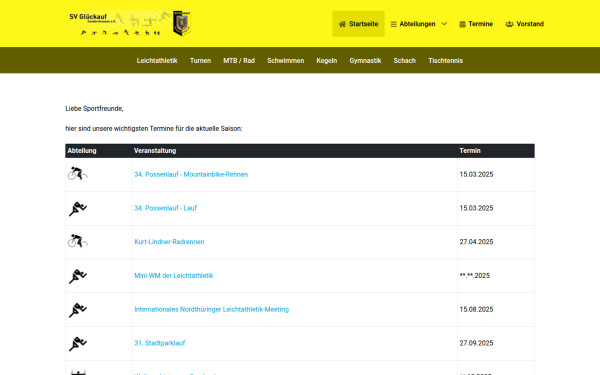Click the calendar icon beside Termine
Viewport: 600px width, 375px height.
(x=462, y=24)
